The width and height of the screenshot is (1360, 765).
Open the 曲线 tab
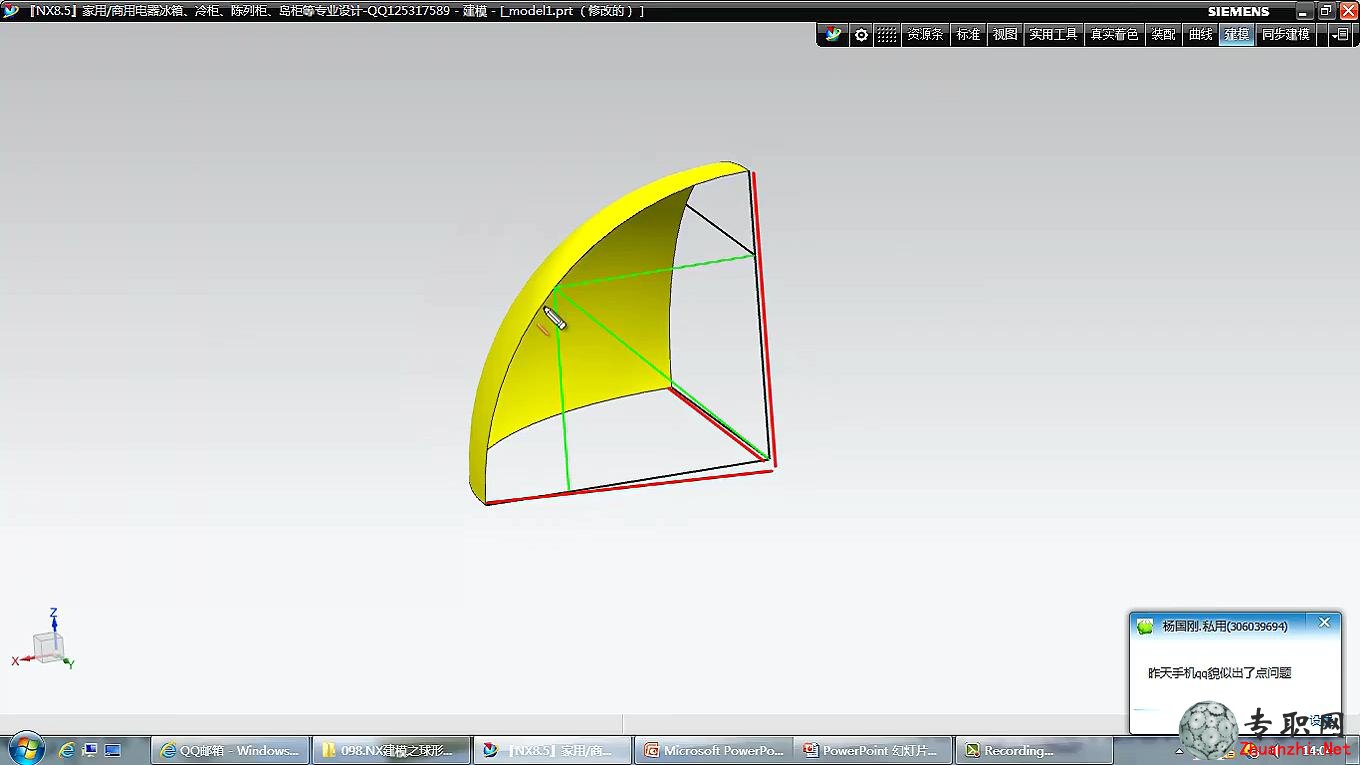[x=1201, y=35]
